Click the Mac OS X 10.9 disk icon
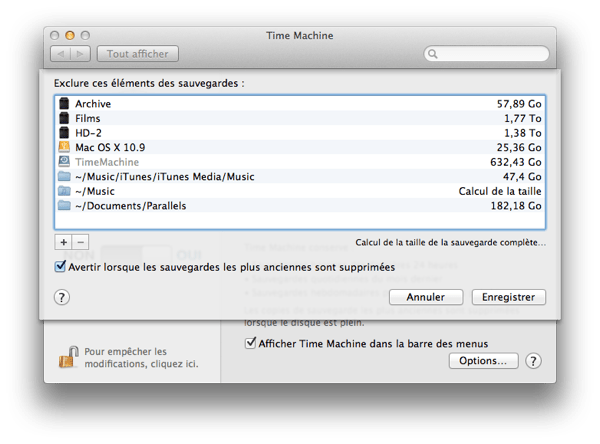600x444 pixels. [x=65, y=147]
